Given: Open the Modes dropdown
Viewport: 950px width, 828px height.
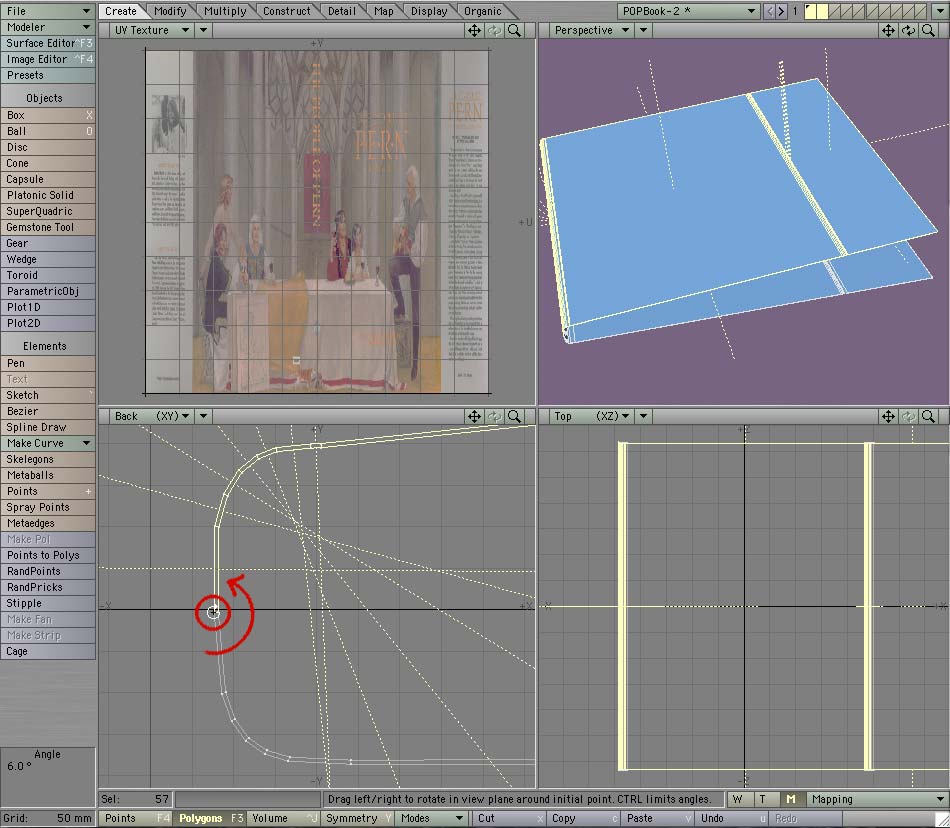Looking at the screenshot, I should coord(431,818).
